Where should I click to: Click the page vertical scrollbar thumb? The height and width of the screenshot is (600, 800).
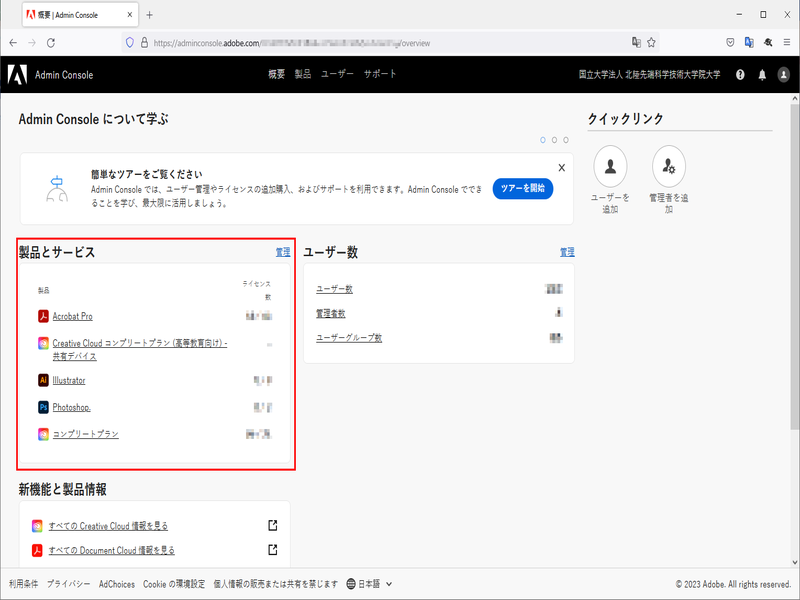(794, 267)
